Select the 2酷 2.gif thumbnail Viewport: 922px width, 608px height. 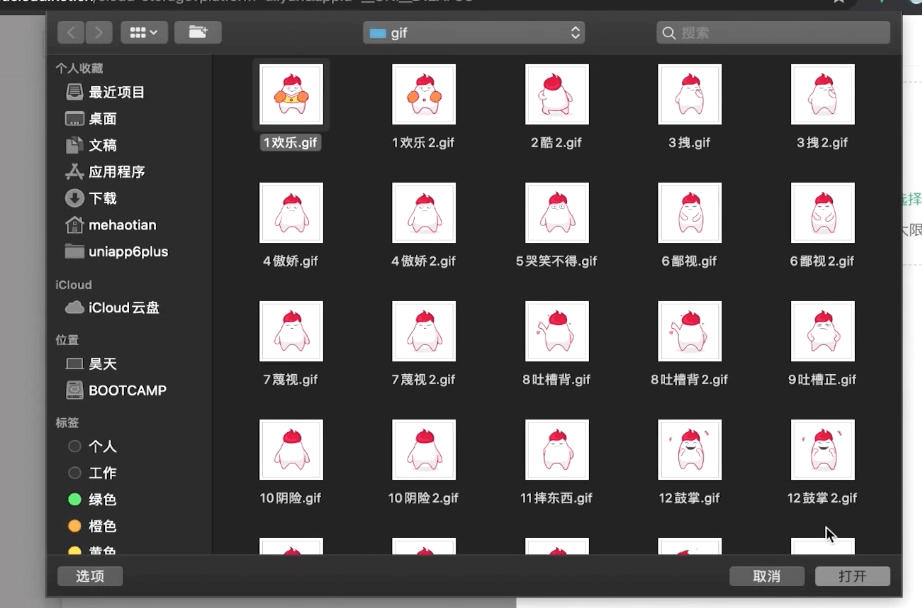point(557,94)
